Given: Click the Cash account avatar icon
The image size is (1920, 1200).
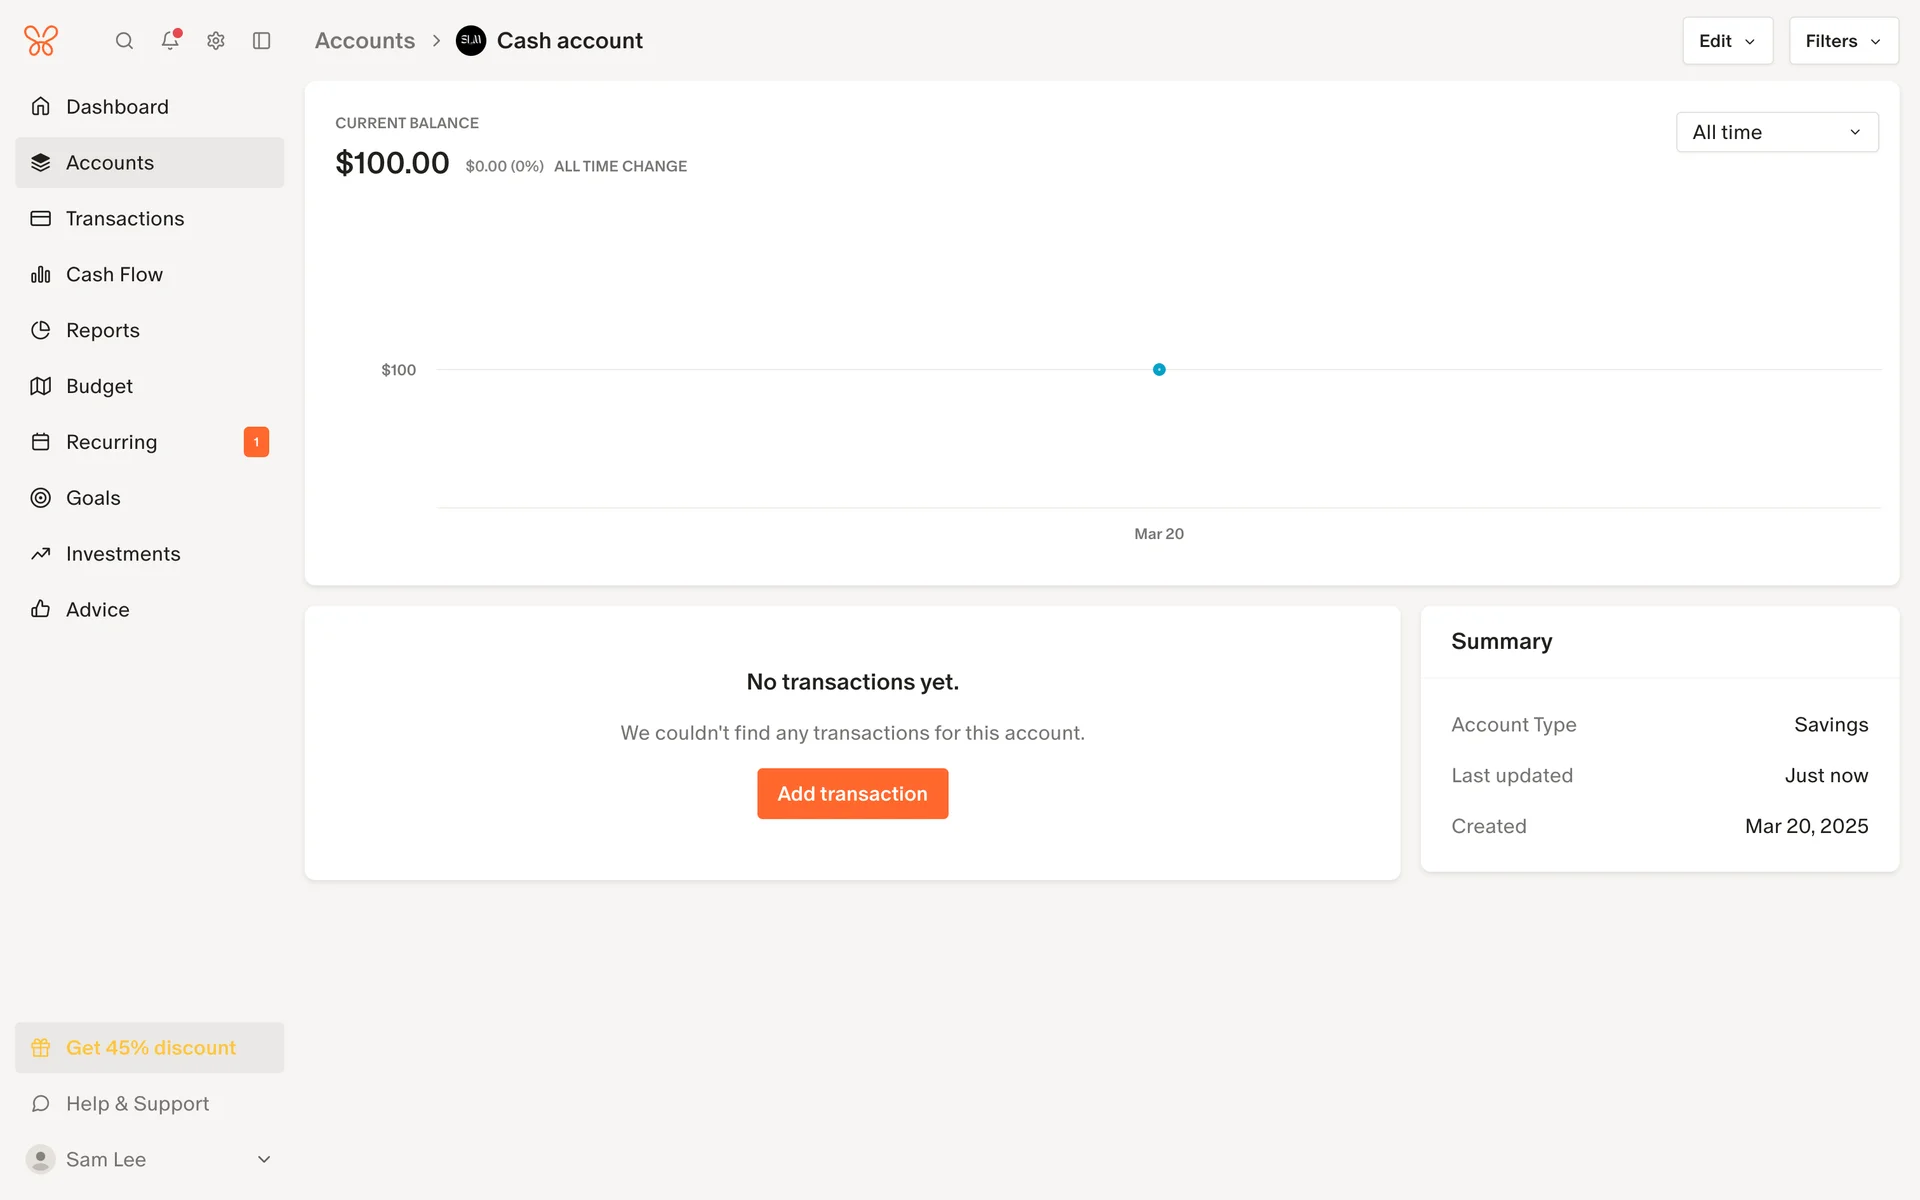Looking at the screenshot, I should [x=471, y=41].
